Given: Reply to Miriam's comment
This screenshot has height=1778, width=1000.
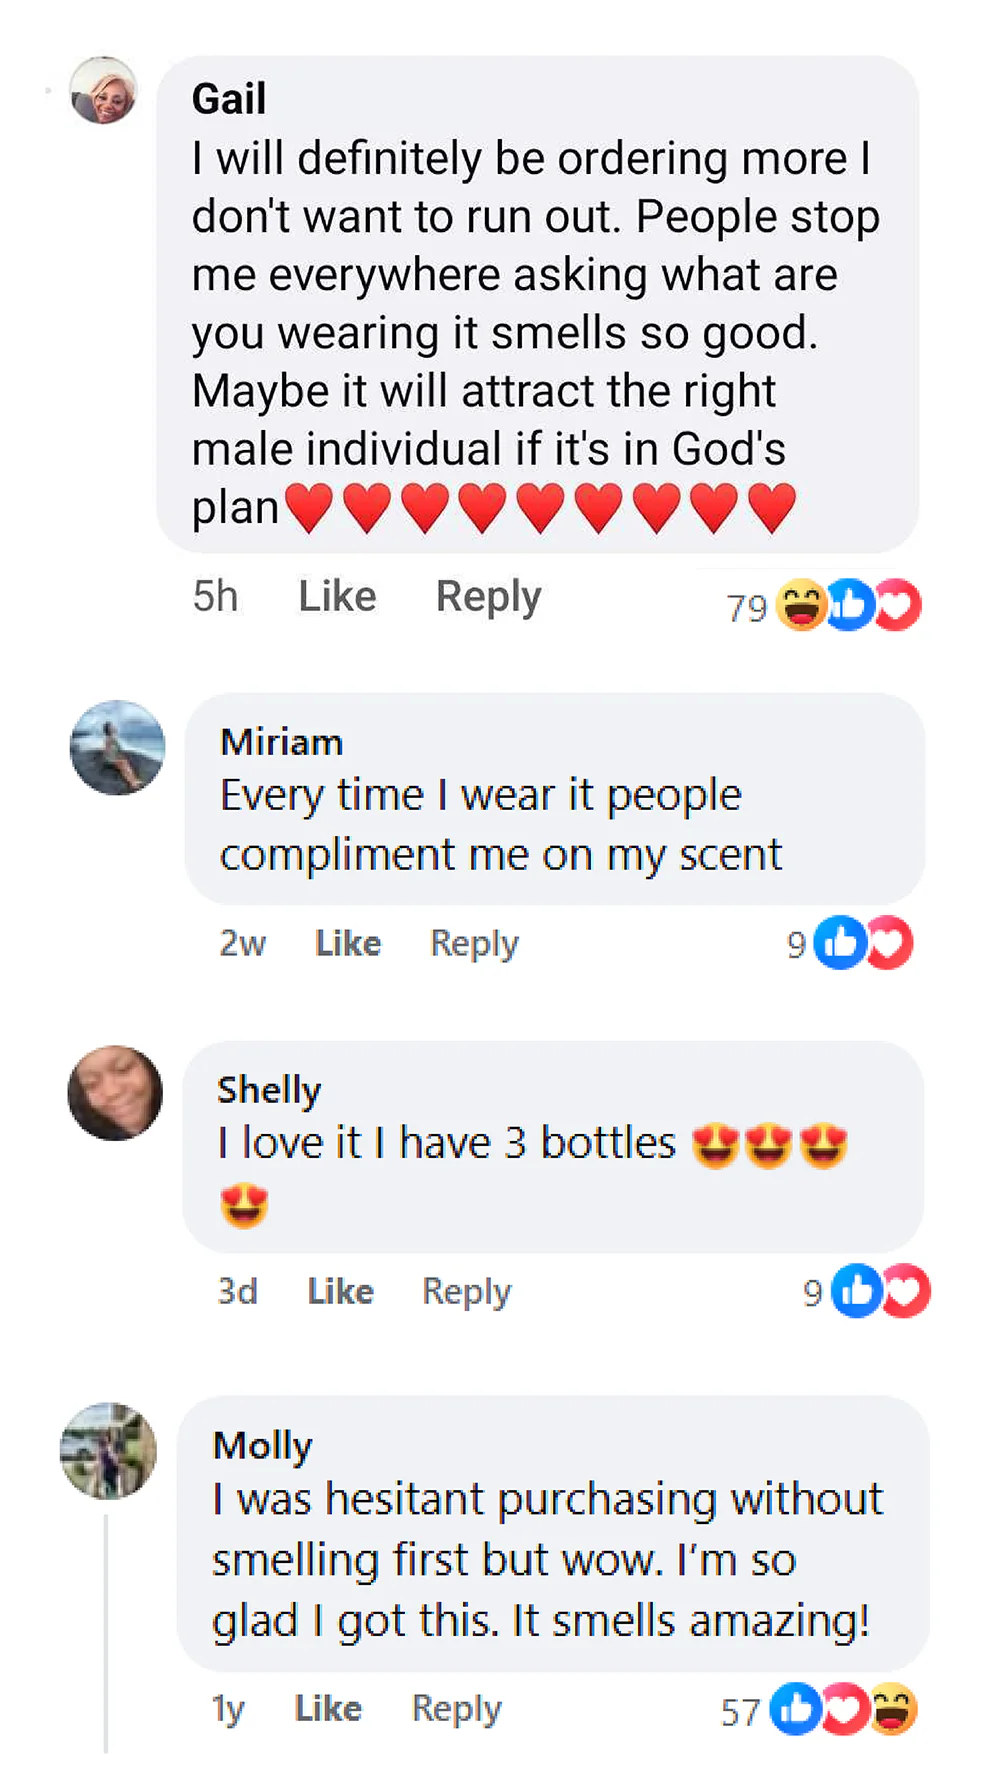Looking at the screenshot, I should (474, 943).
